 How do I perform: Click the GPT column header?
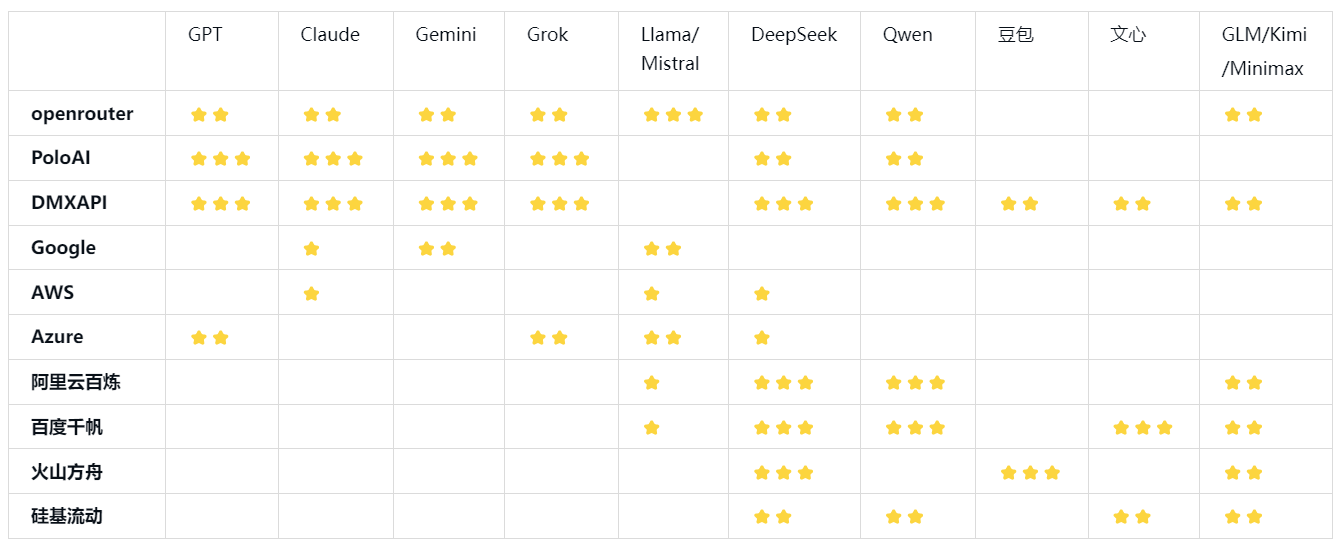click(205, 35)
